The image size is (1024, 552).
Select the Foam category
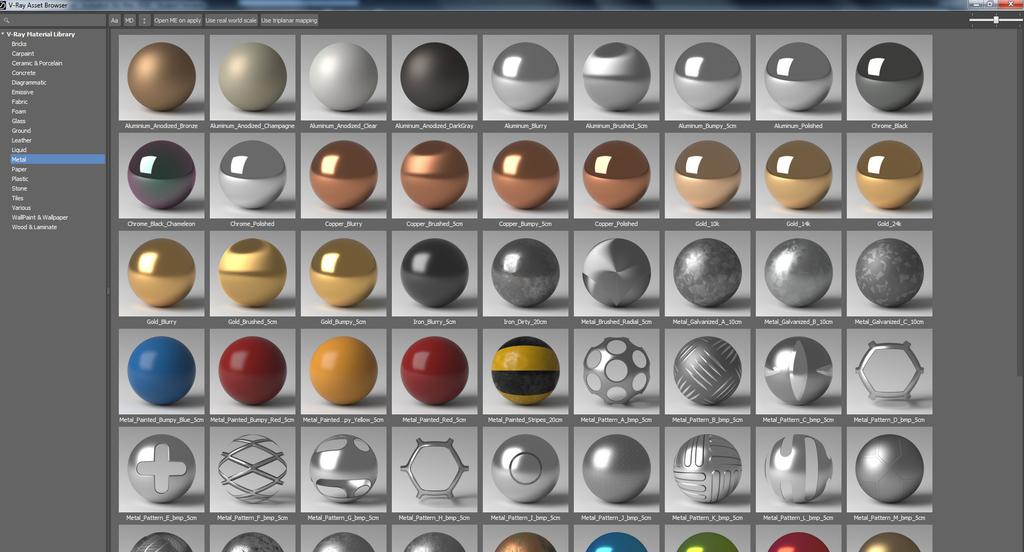point(19,112)
